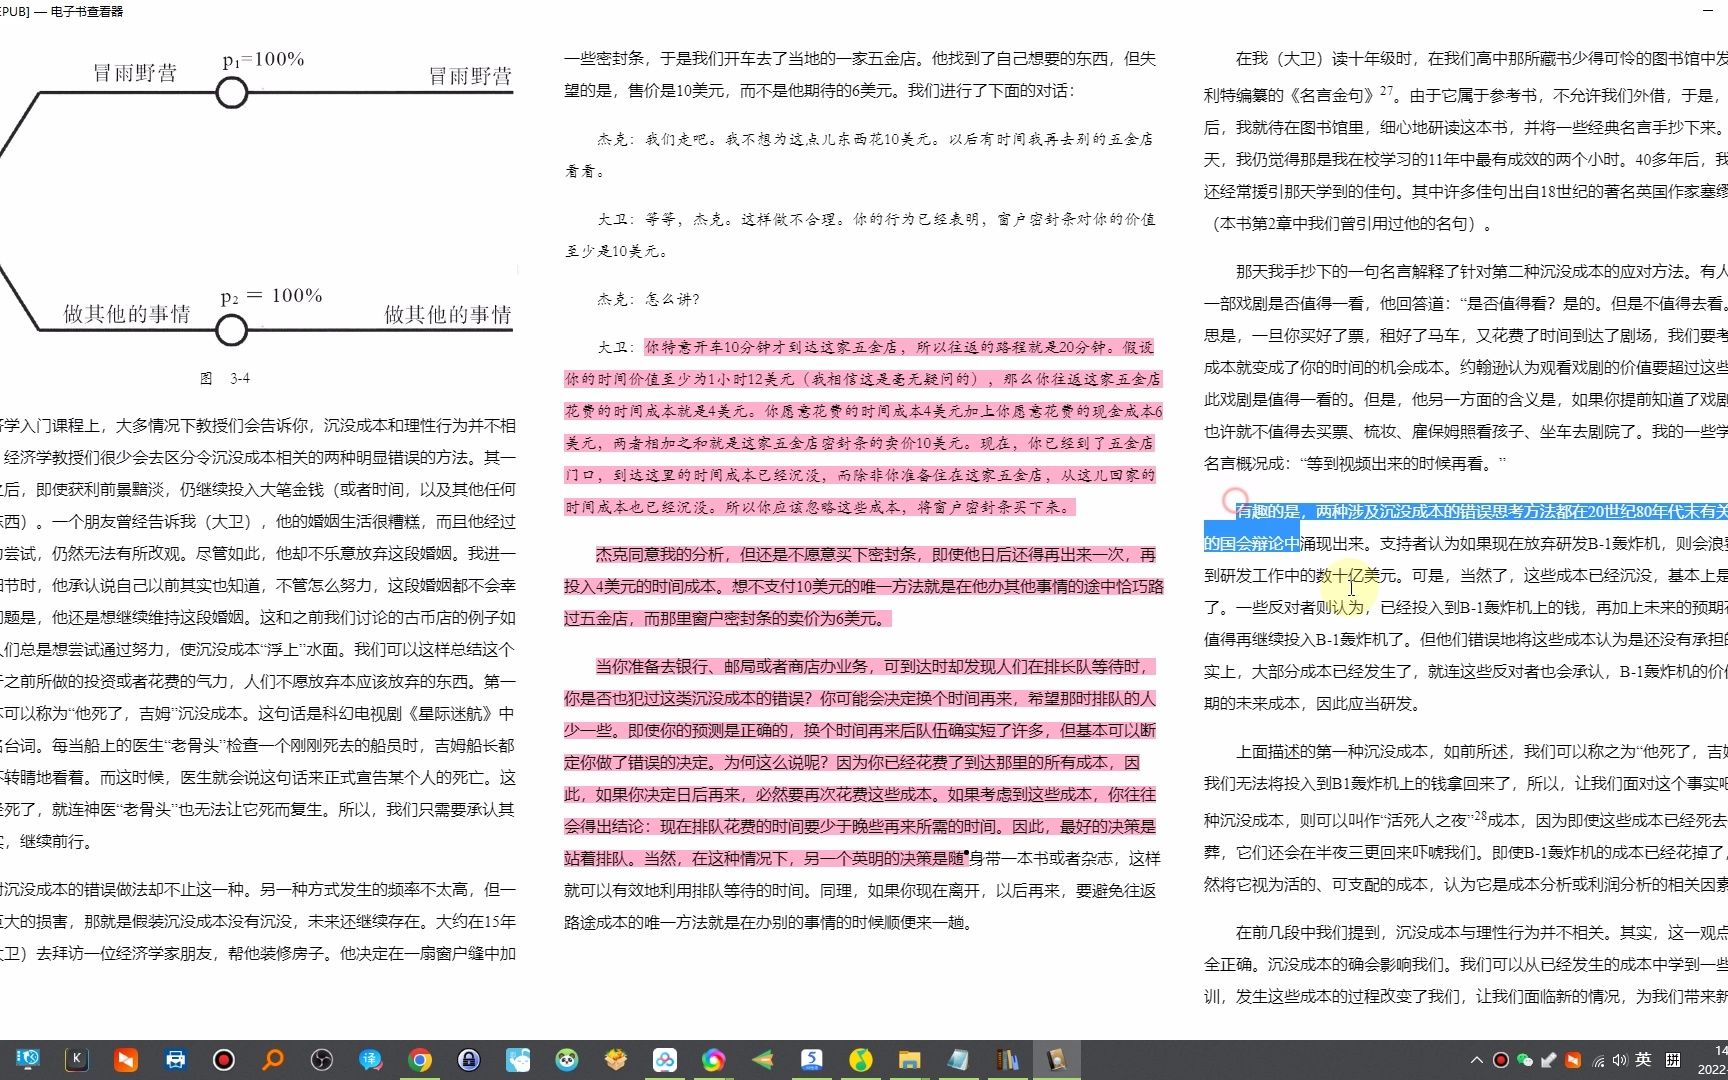This screenshot has width=1728, height=1080.
Task: Toggle the 英 input language indicator
Action: point(1643,1060)
